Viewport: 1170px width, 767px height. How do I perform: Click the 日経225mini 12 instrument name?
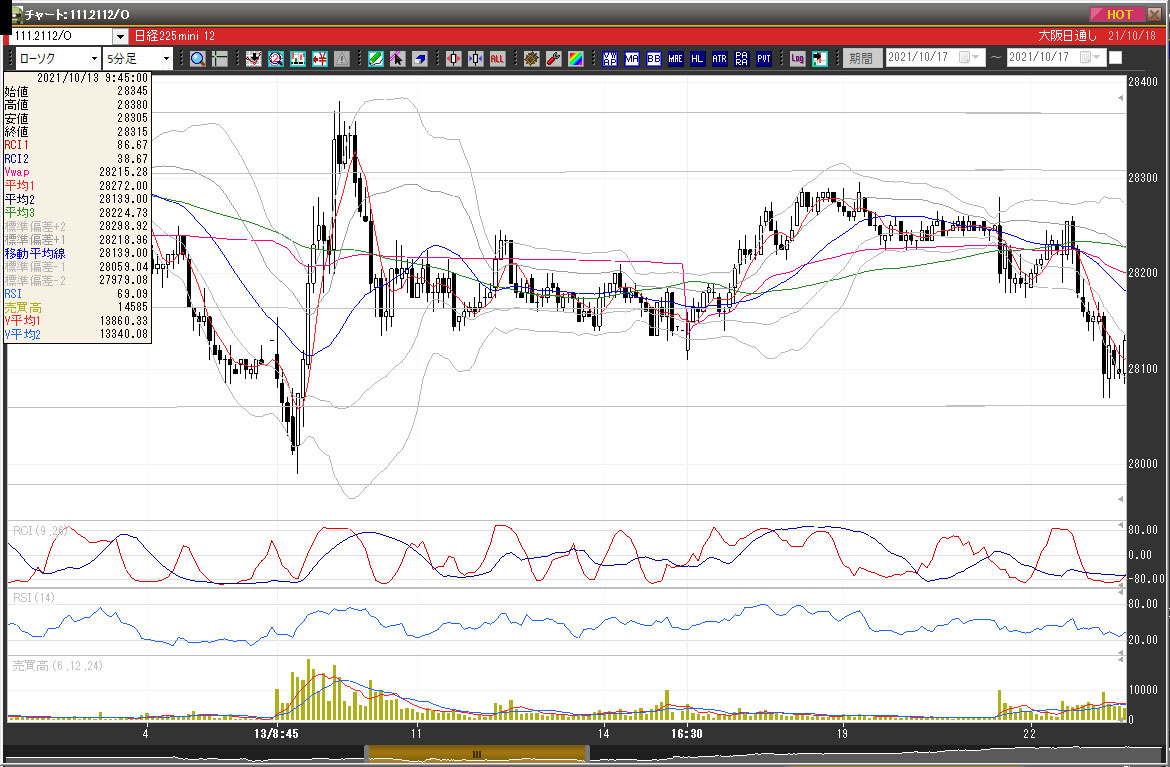[x=175, y=36]
